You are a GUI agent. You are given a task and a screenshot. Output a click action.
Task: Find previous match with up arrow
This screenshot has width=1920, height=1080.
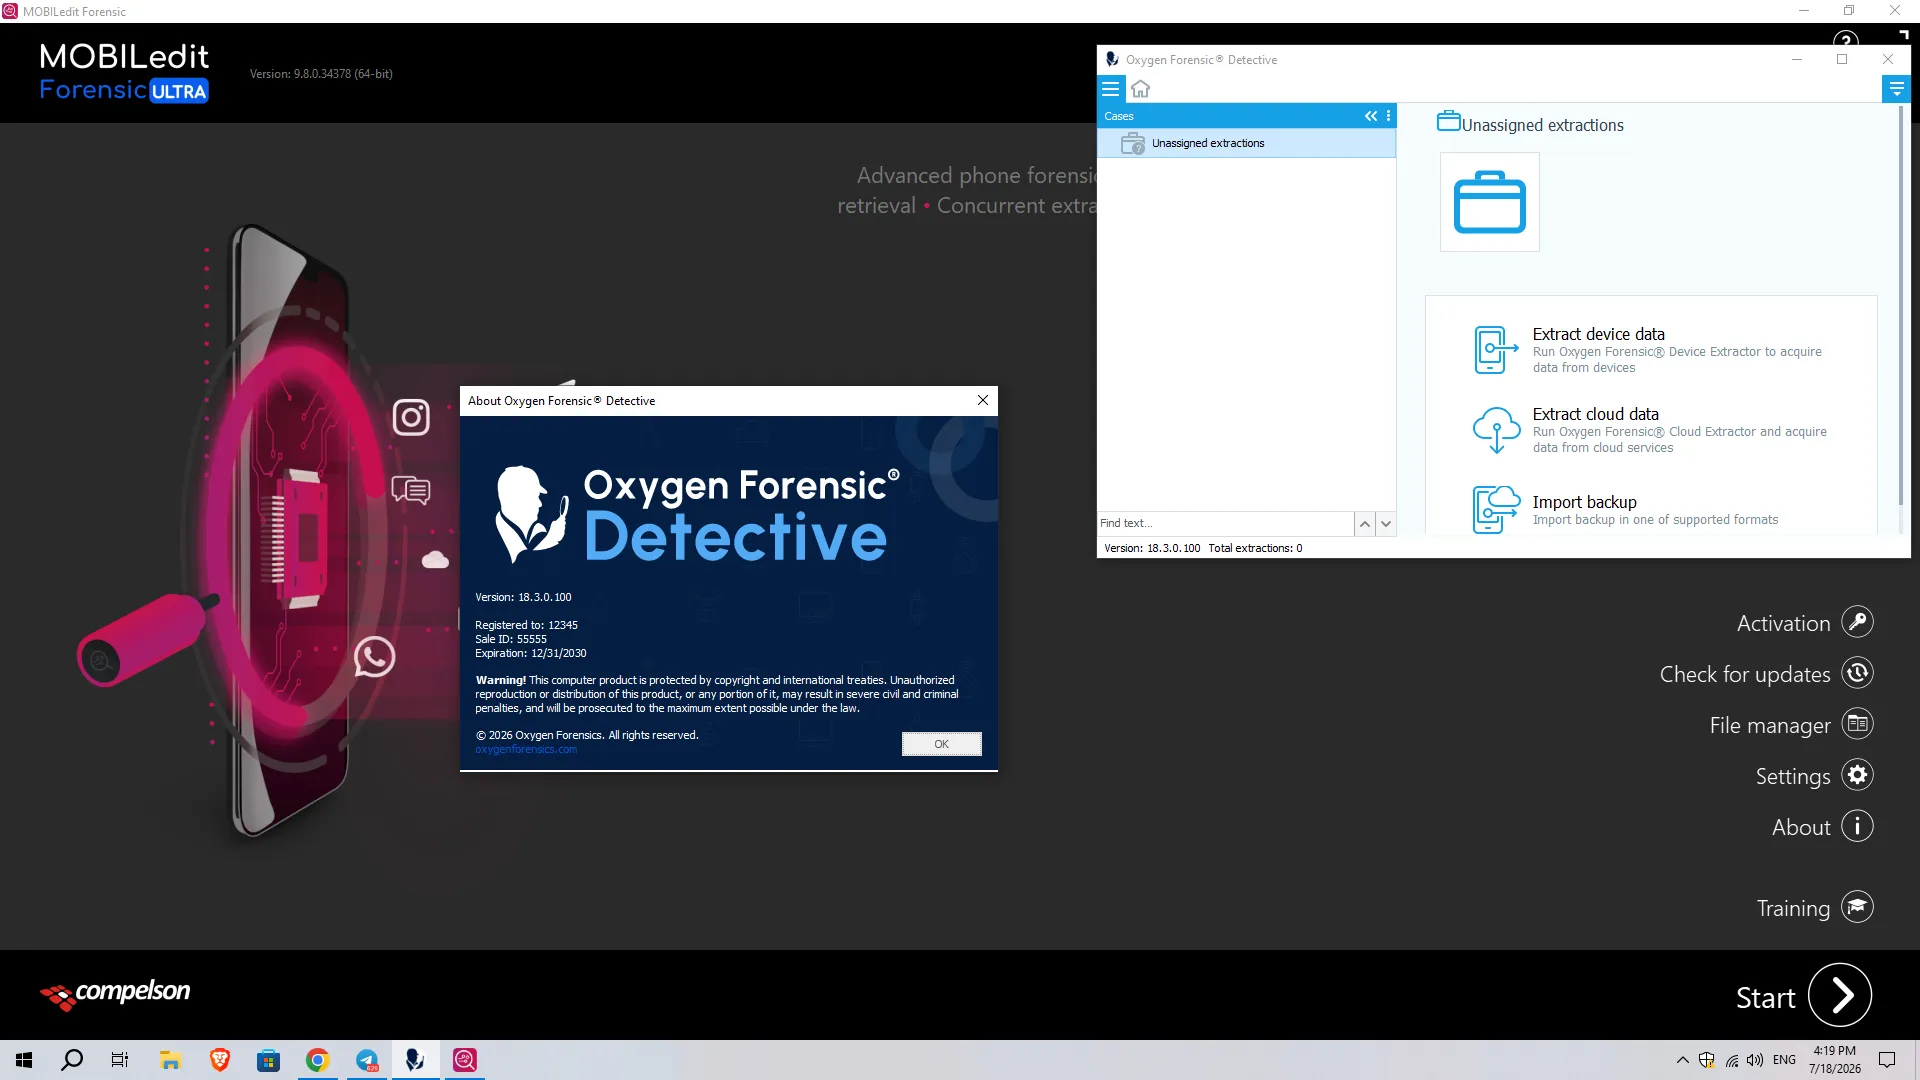tap(1364, 523)
